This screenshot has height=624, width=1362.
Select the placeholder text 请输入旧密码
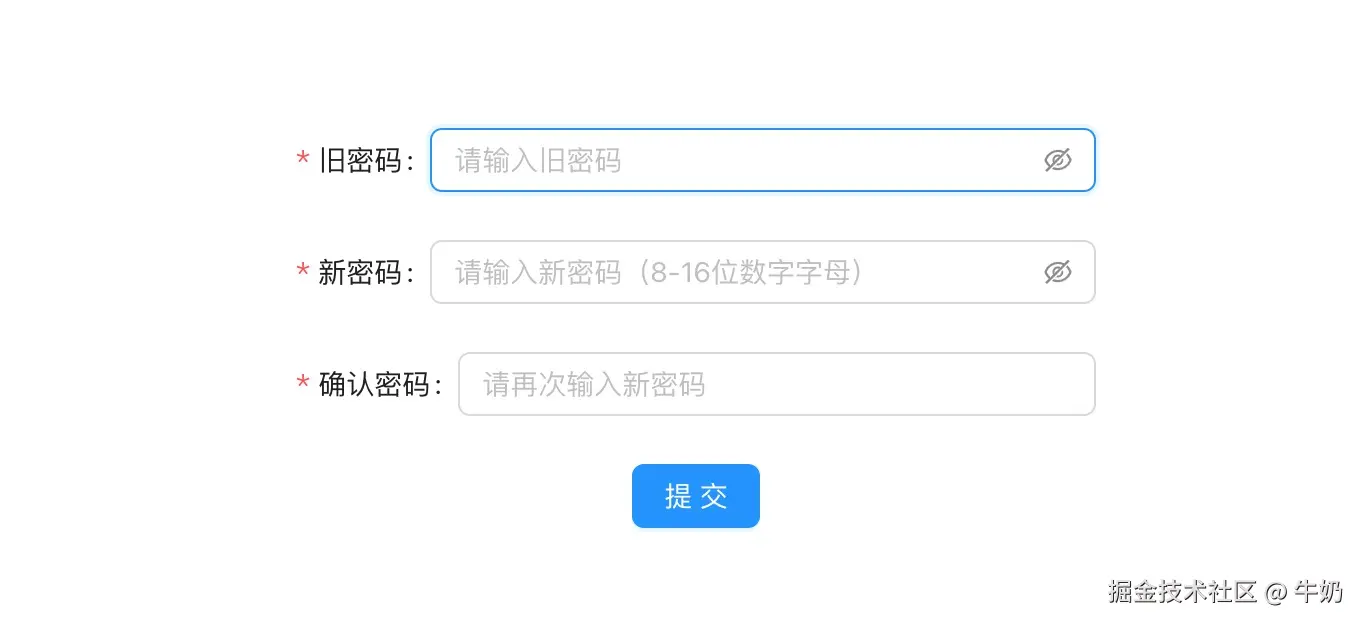536,160
